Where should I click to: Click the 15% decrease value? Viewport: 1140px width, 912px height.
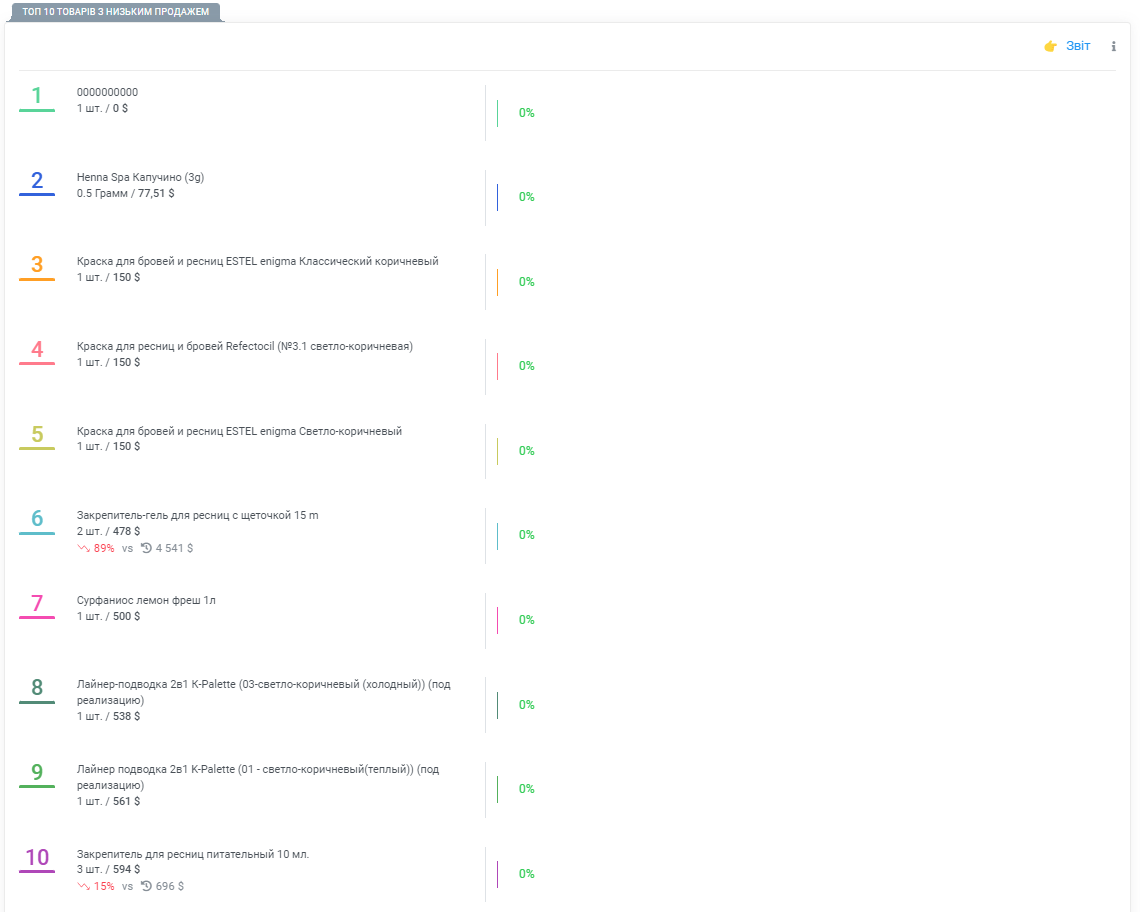coord(104,887)
